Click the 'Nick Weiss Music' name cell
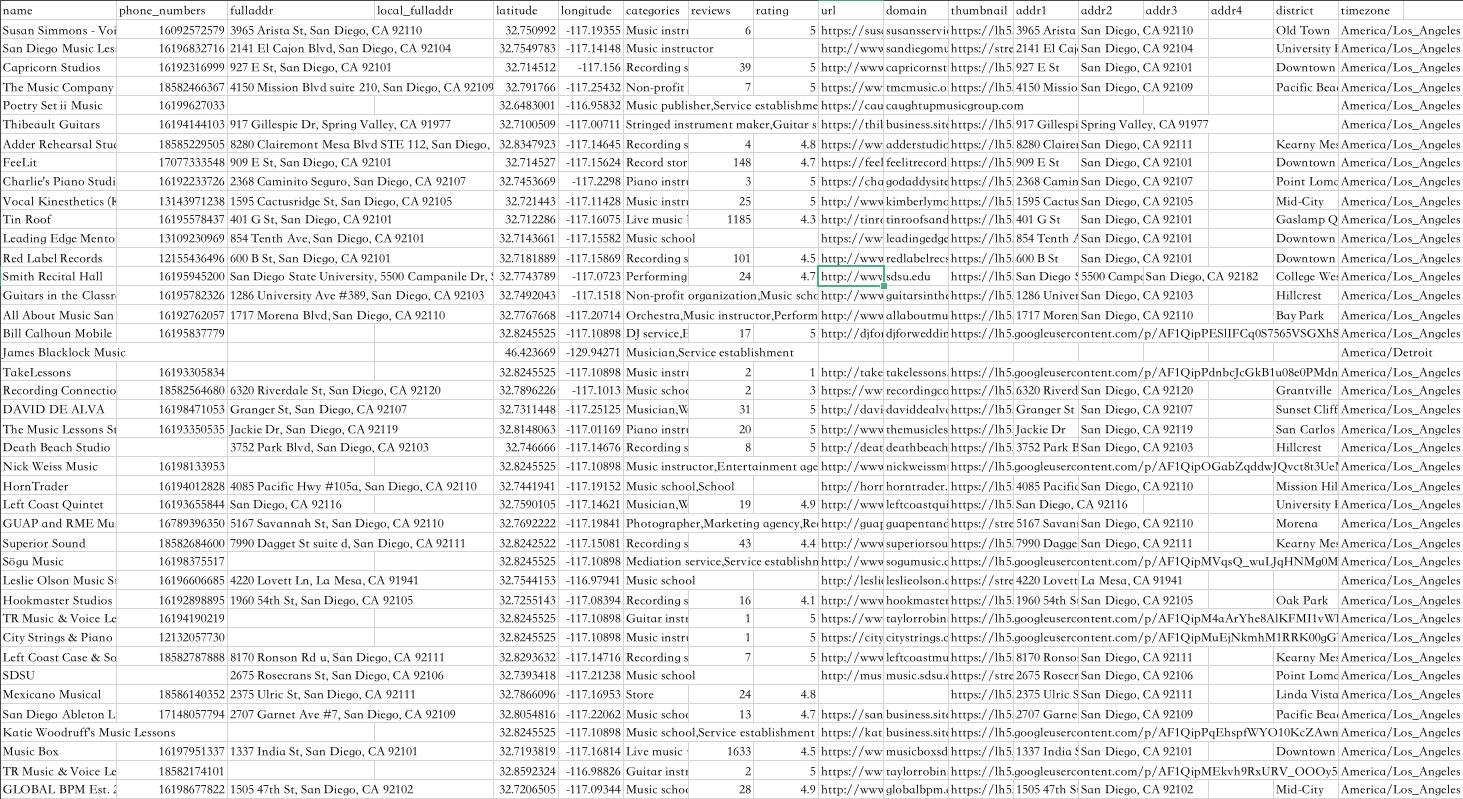The width and height of the screenshot is (1463, 799). [x=58, y=466]
